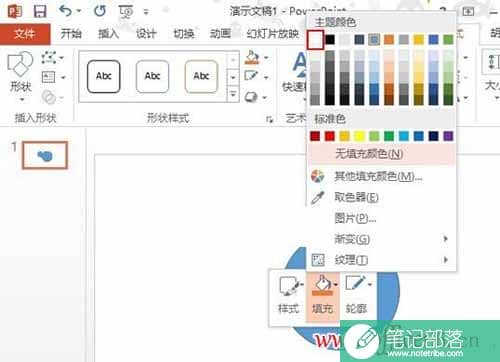Open the 填充 dropdown arrow in mini toolbar
The height and width of the screenshot is (362, 500).
335,285
